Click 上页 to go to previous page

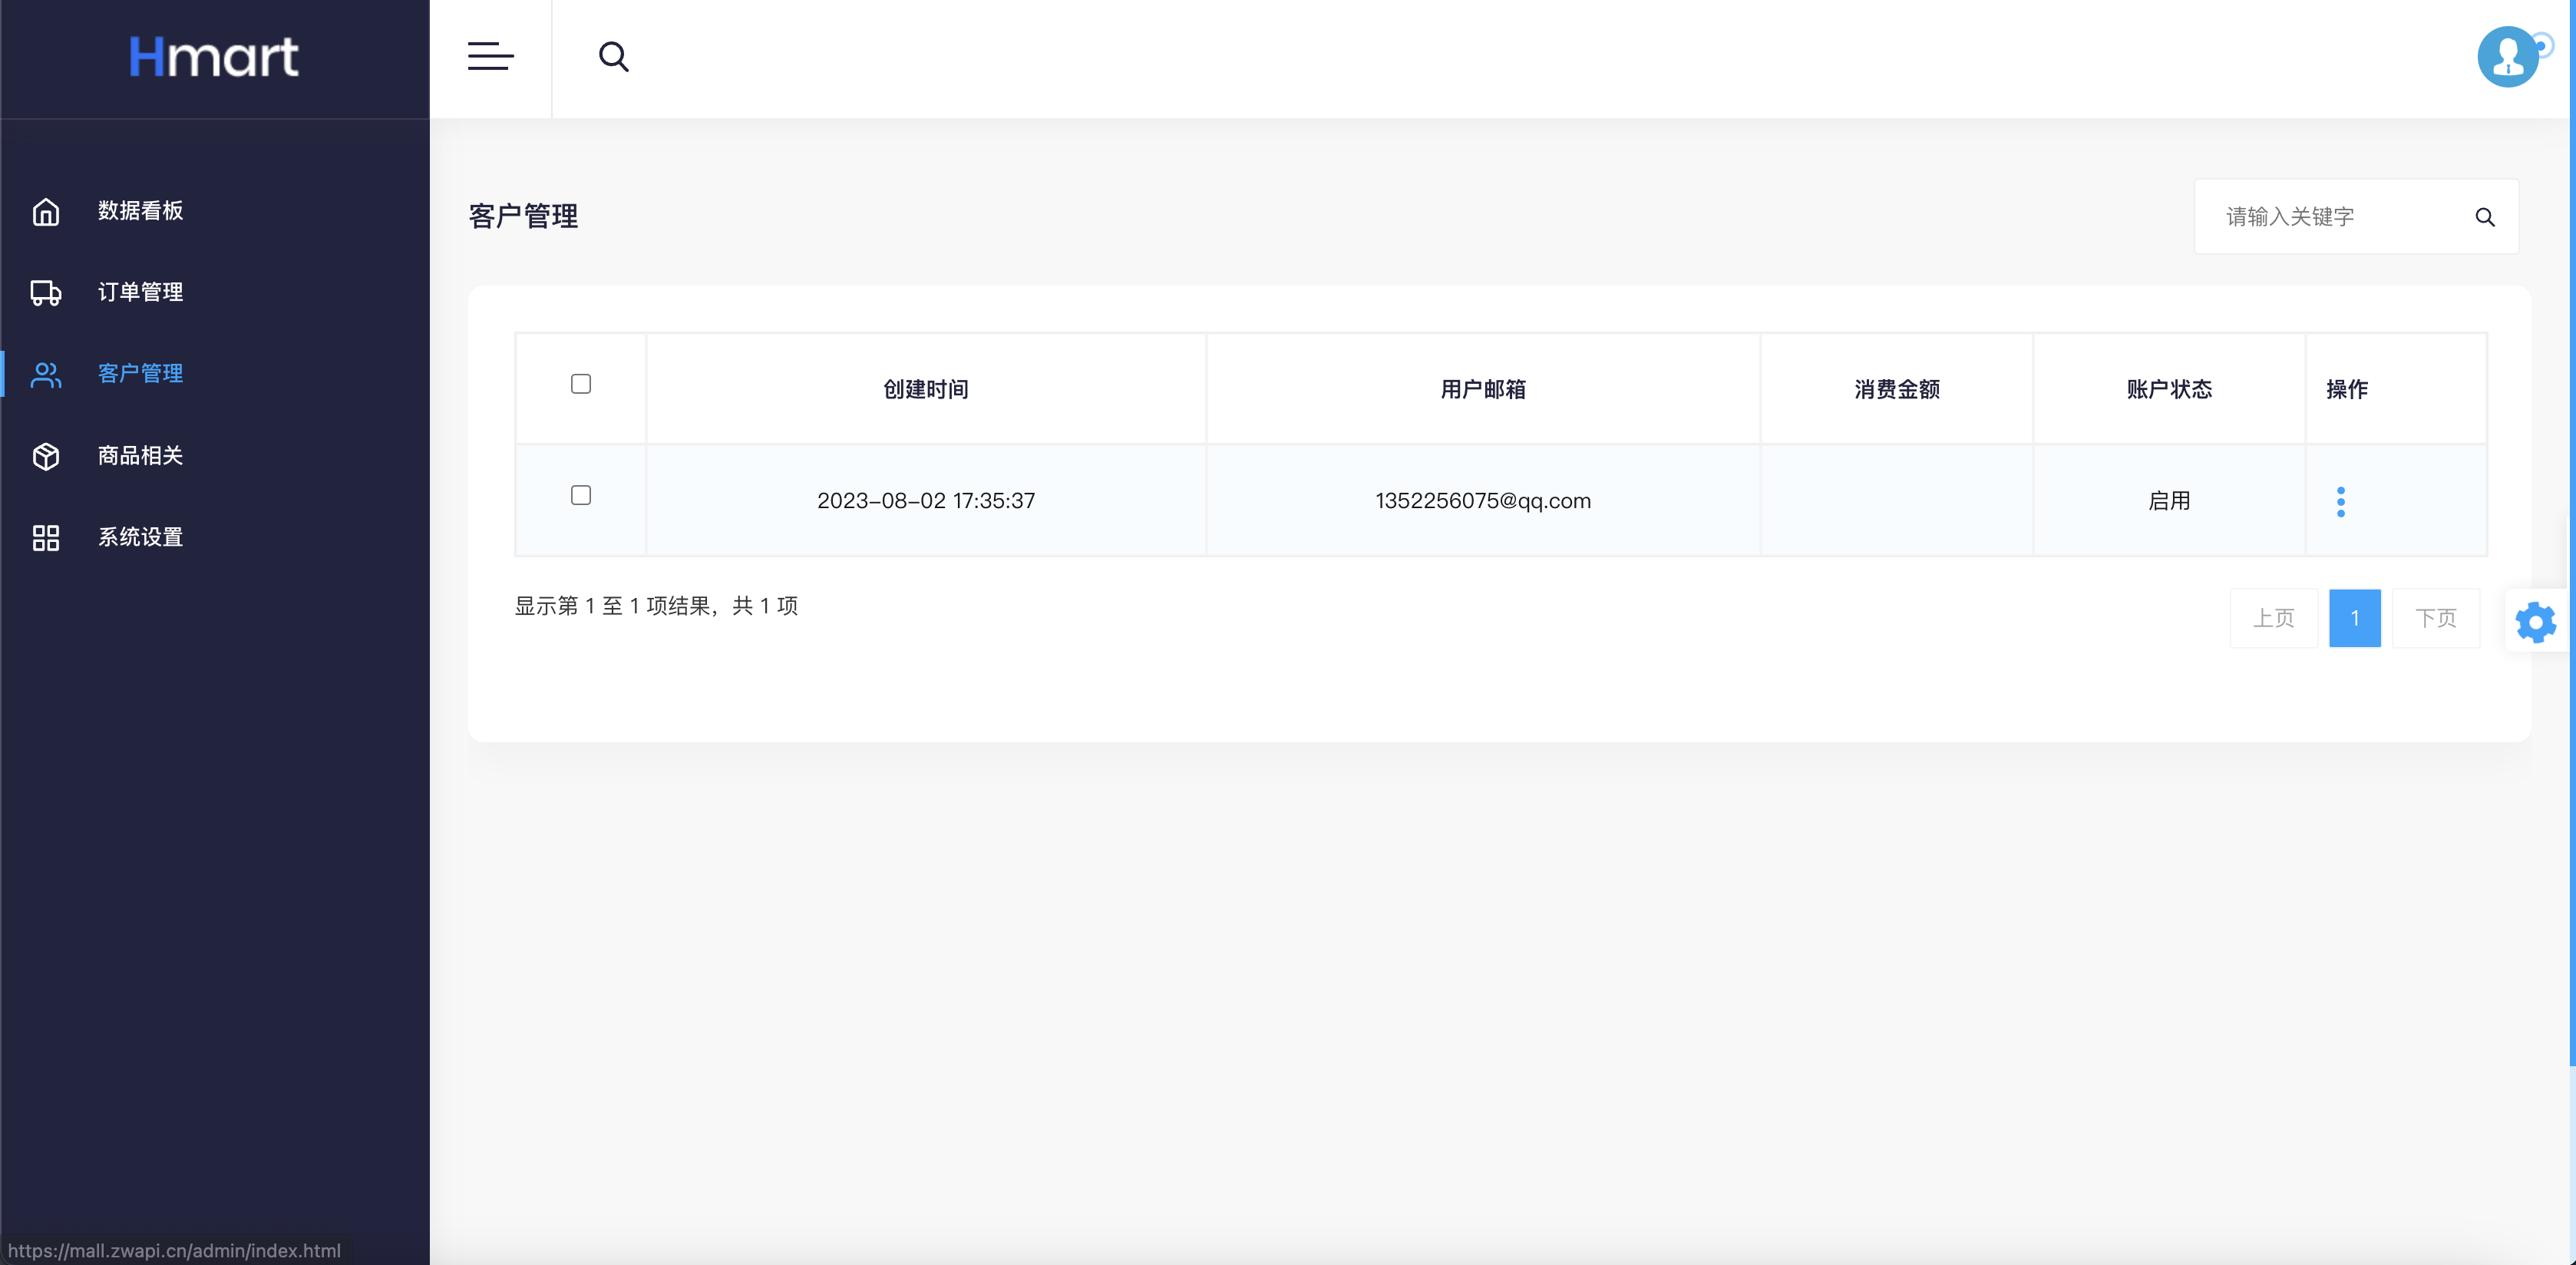[2274, 618]
